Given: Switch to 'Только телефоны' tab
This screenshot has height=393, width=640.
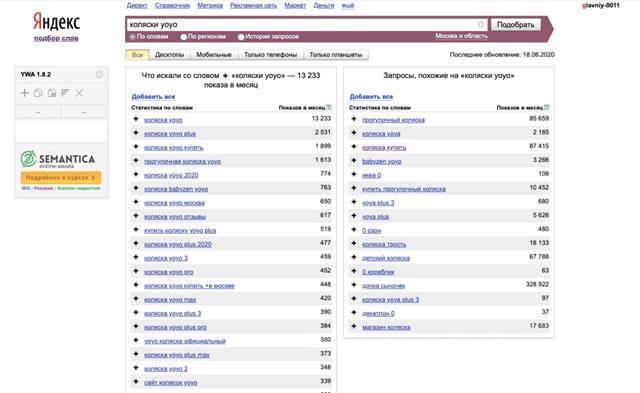Looking at the screenshot, I should [x=270, y=55].
